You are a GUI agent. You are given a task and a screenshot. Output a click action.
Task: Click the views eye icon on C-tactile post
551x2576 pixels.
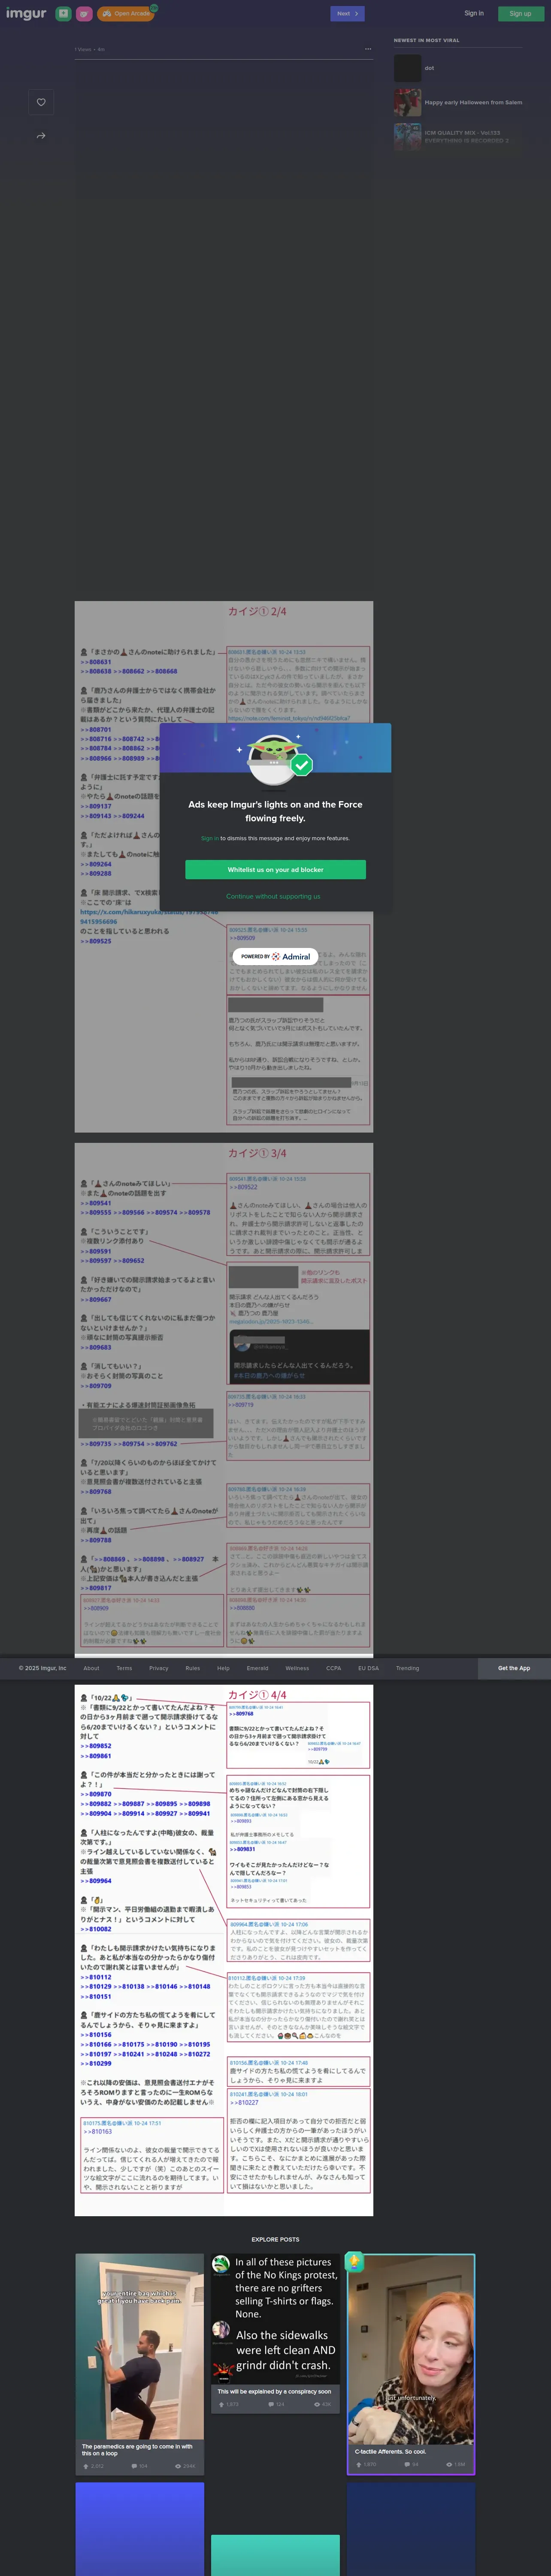449,2464
